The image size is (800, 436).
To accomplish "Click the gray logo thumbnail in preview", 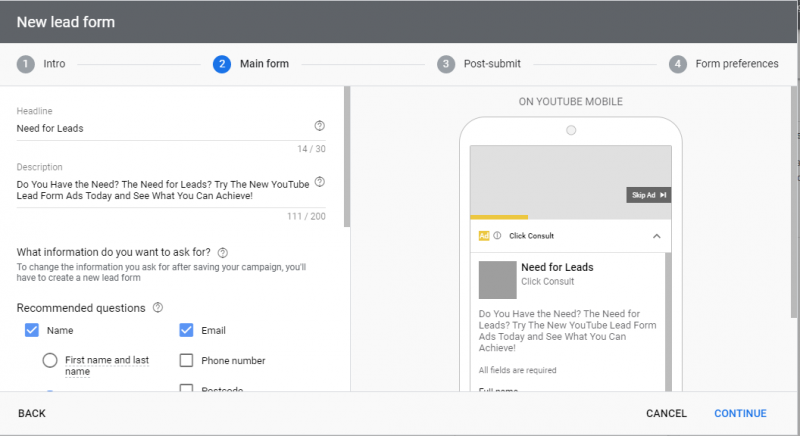I will (x=497, y=280).
